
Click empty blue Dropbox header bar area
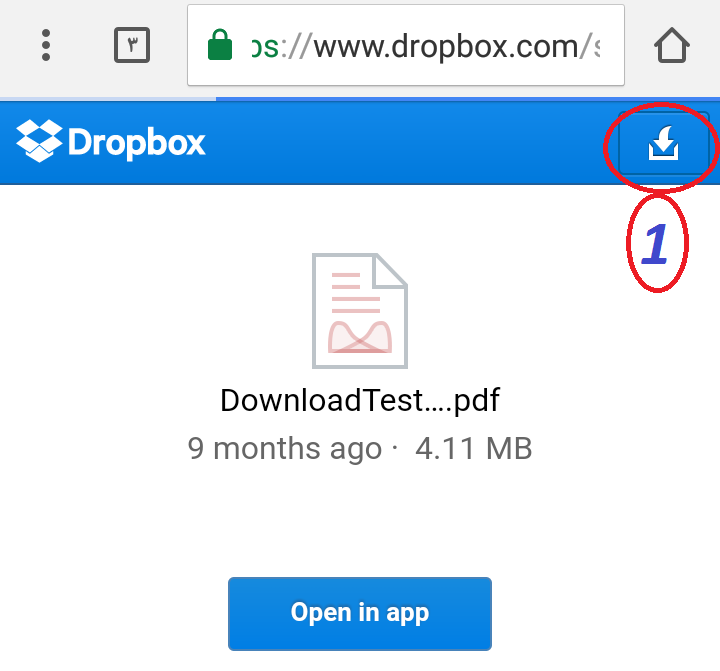pyautogui.click(x=404, y=143)
